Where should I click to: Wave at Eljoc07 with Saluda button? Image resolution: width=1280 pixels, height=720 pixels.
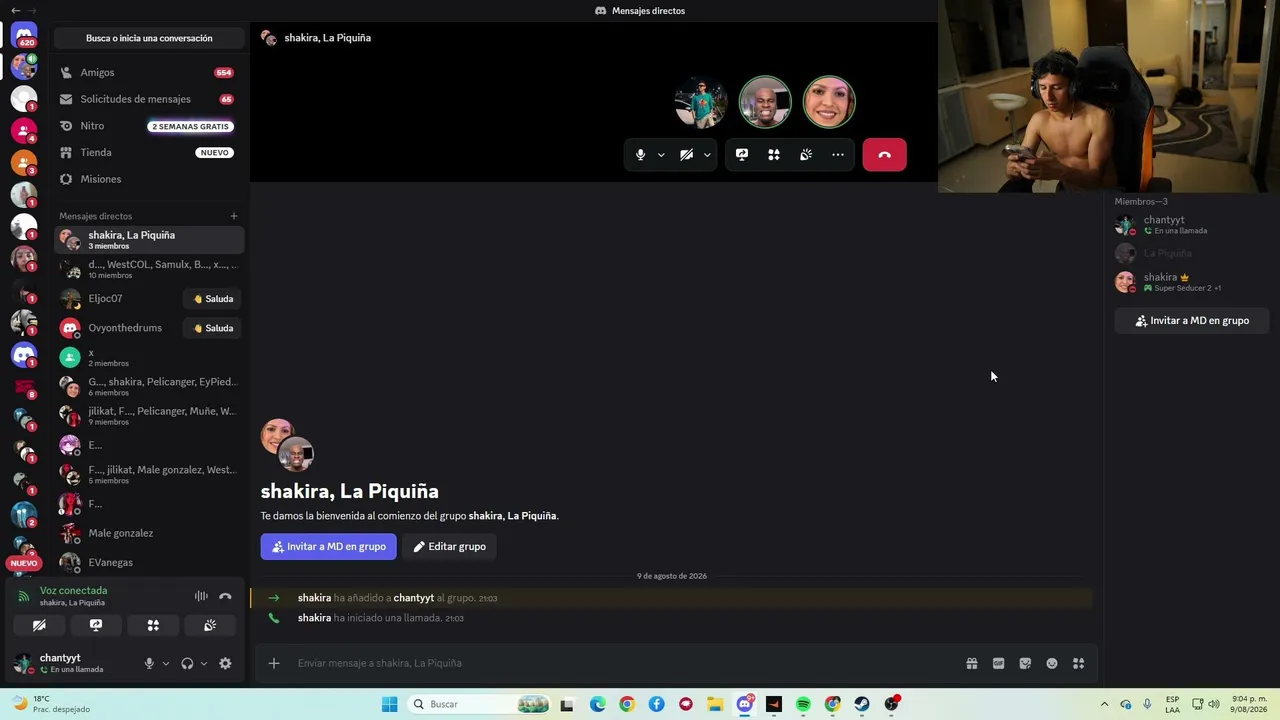[212, 299]
